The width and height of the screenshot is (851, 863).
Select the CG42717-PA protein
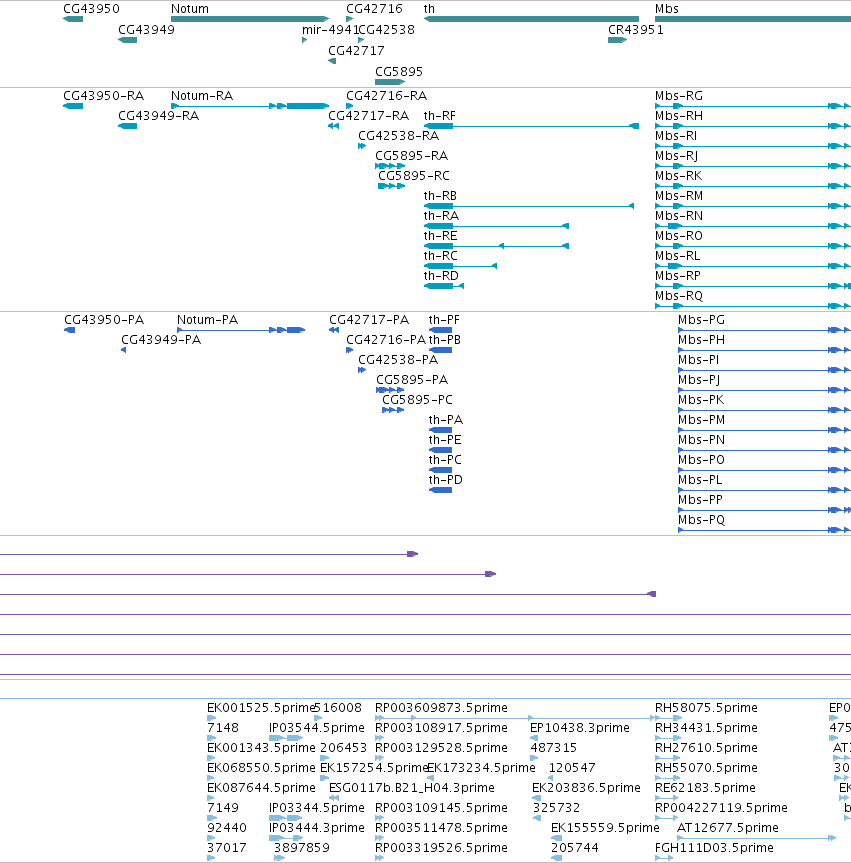334,330
